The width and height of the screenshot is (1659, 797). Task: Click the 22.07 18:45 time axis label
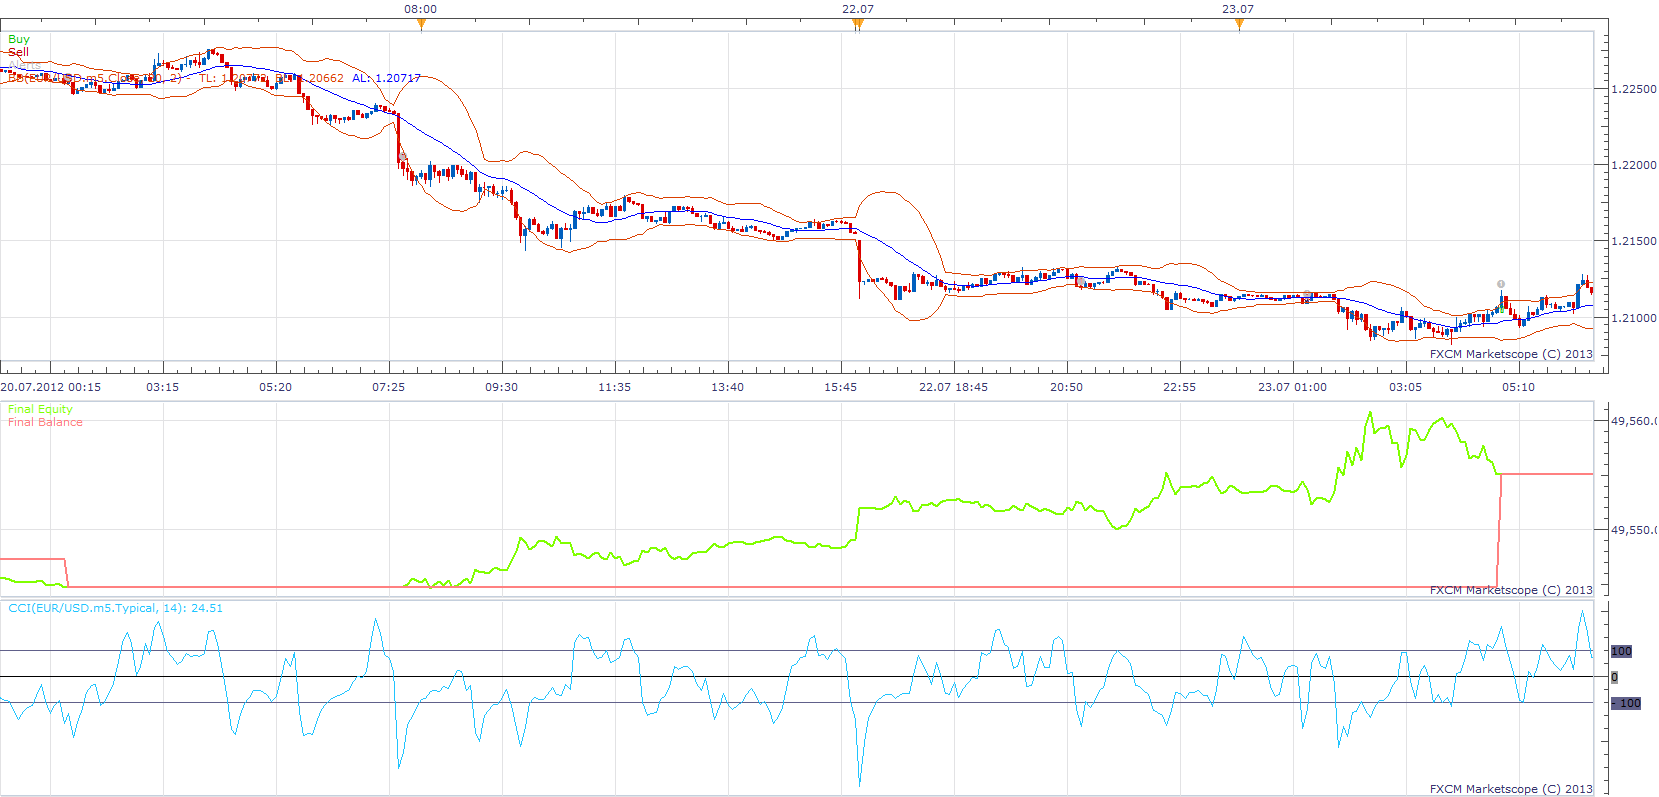[x=953, y=387]
